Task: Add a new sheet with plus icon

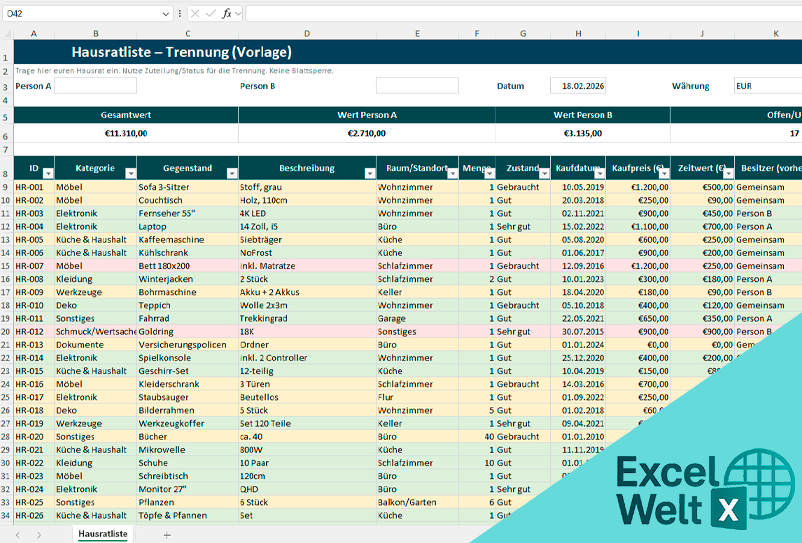Action: click(167, 535)
